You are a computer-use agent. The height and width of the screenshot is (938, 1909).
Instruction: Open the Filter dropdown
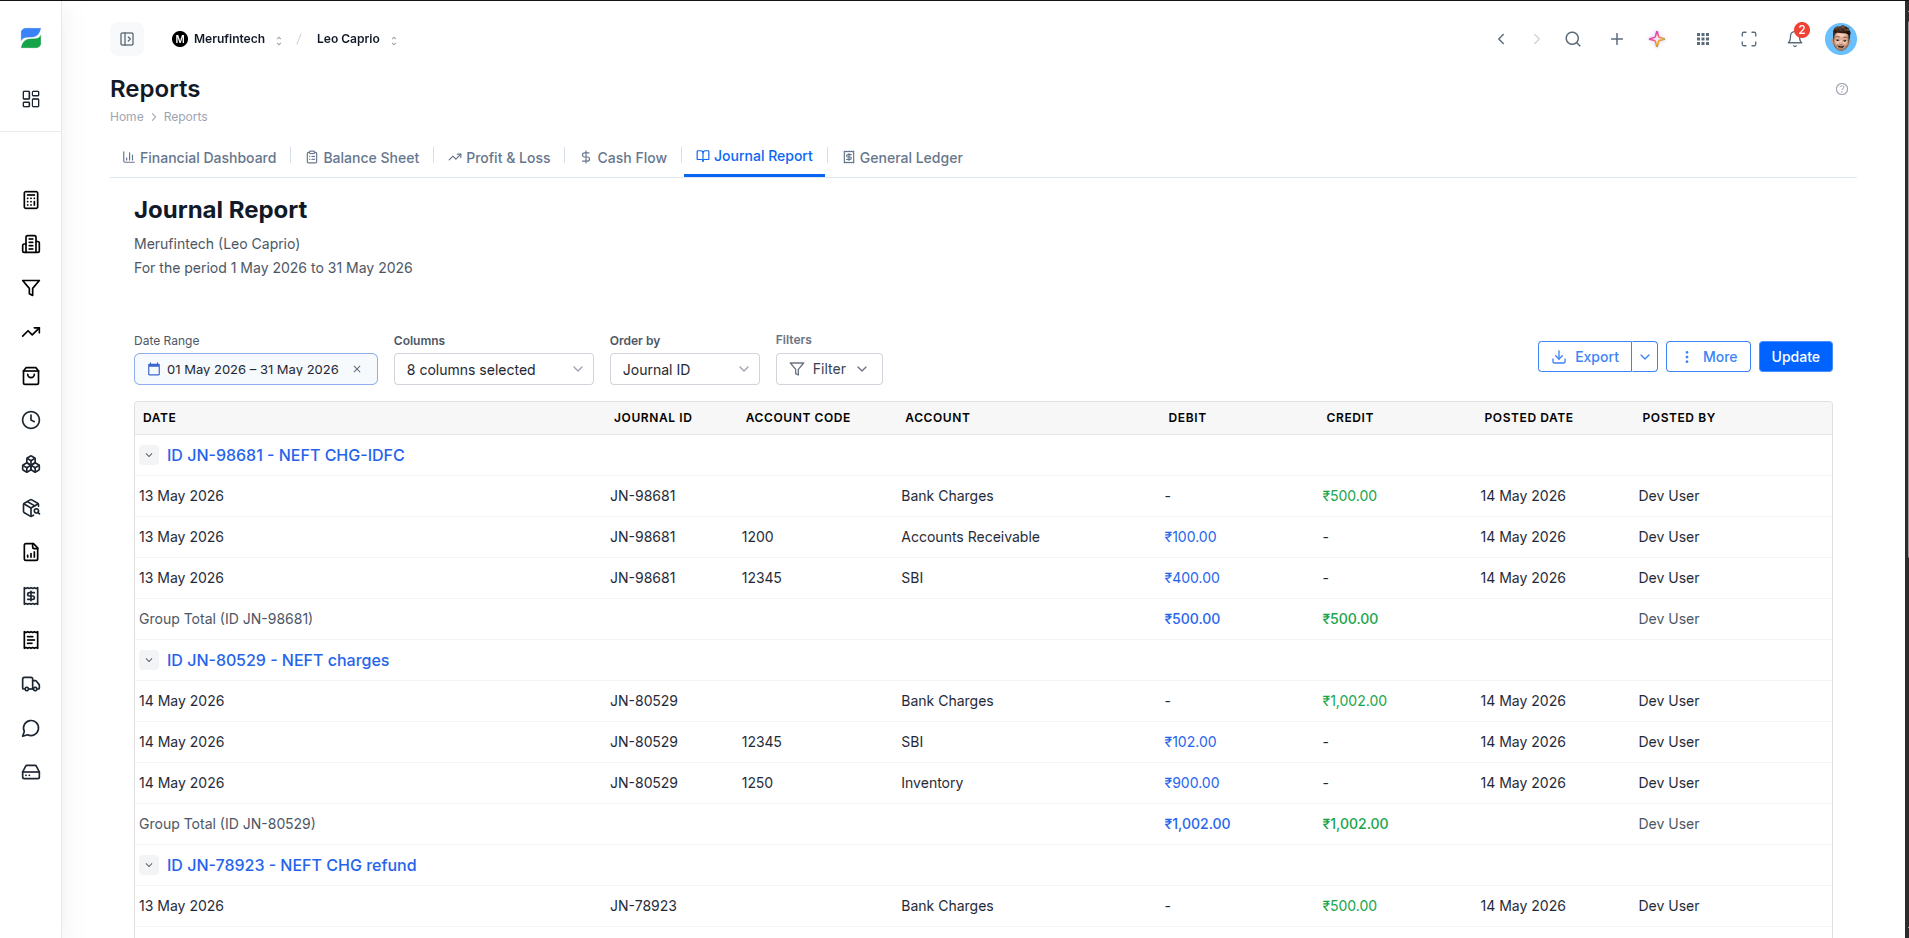(829, 369)
